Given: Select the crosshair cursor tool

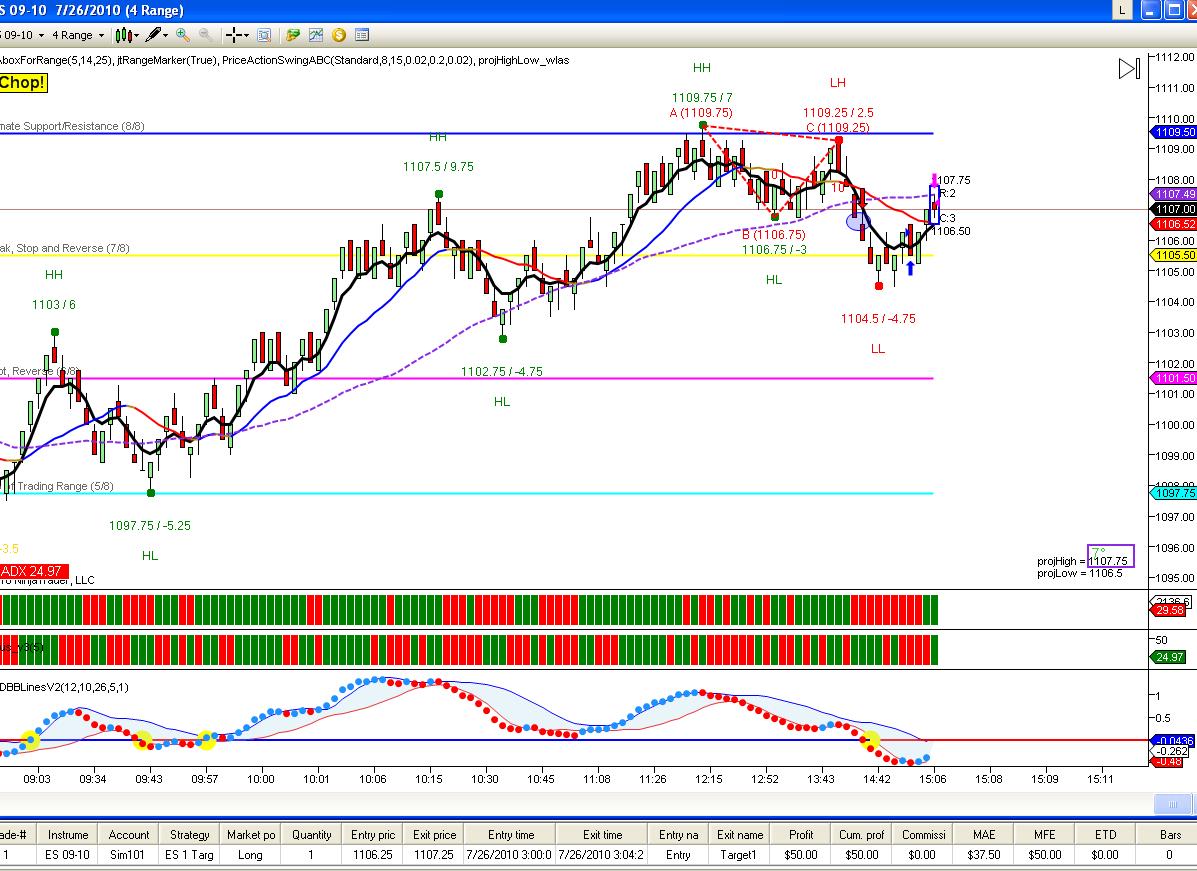Looking at the screenshot, I should pyautogui.click(x=234, y=35).
